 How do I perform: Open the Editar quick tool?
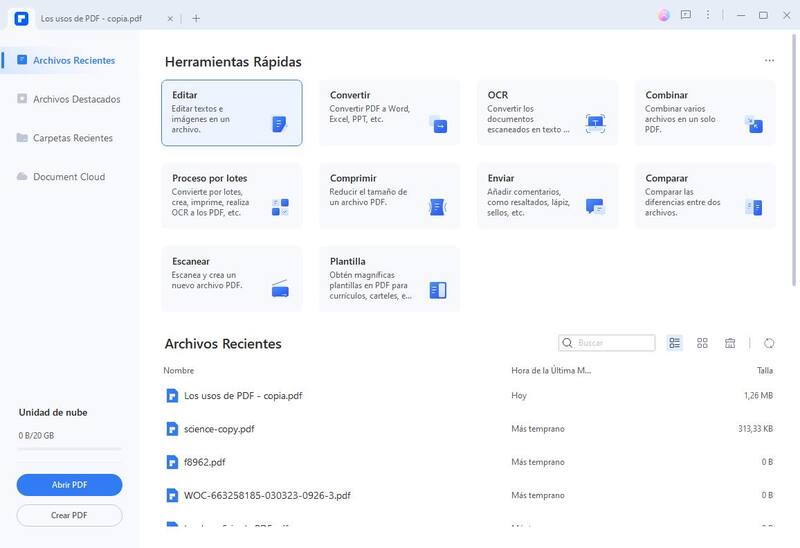click(231, 113)
